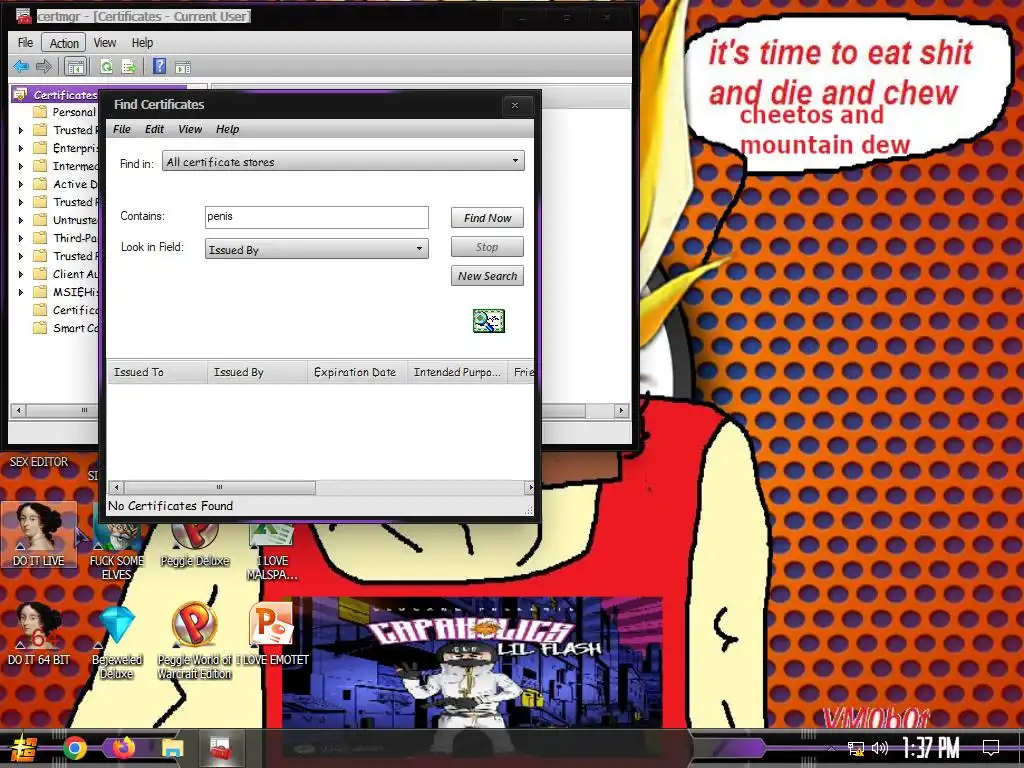
Task: Expand the Enterprise folder node
Action: pyautogui.click(x=21, y=148)
